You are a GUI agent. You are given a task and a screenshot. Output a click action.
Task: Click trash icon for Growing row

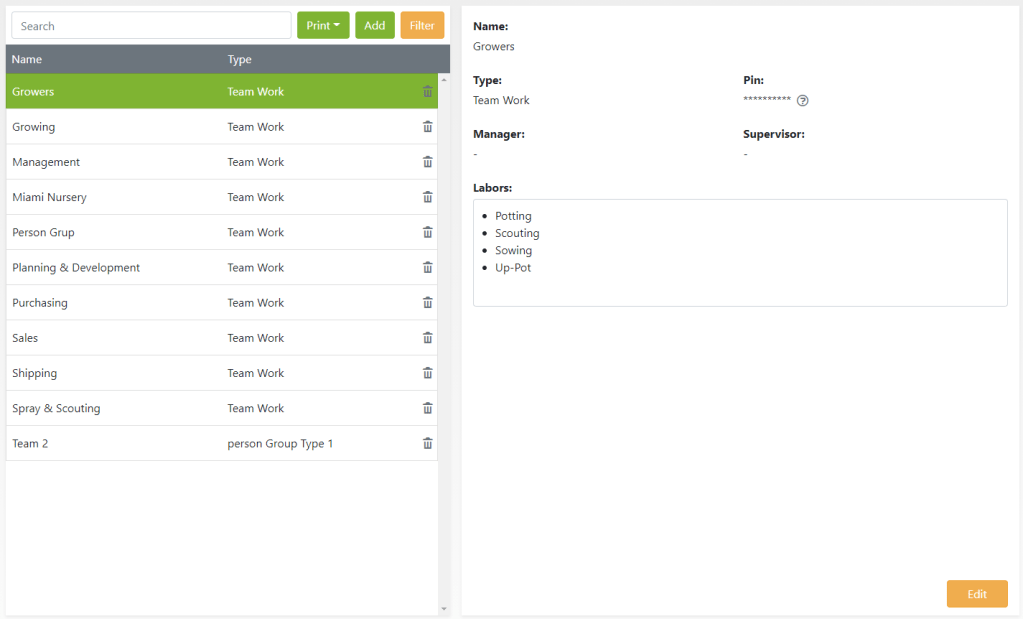pyautogui.click(x=428, y=127)
